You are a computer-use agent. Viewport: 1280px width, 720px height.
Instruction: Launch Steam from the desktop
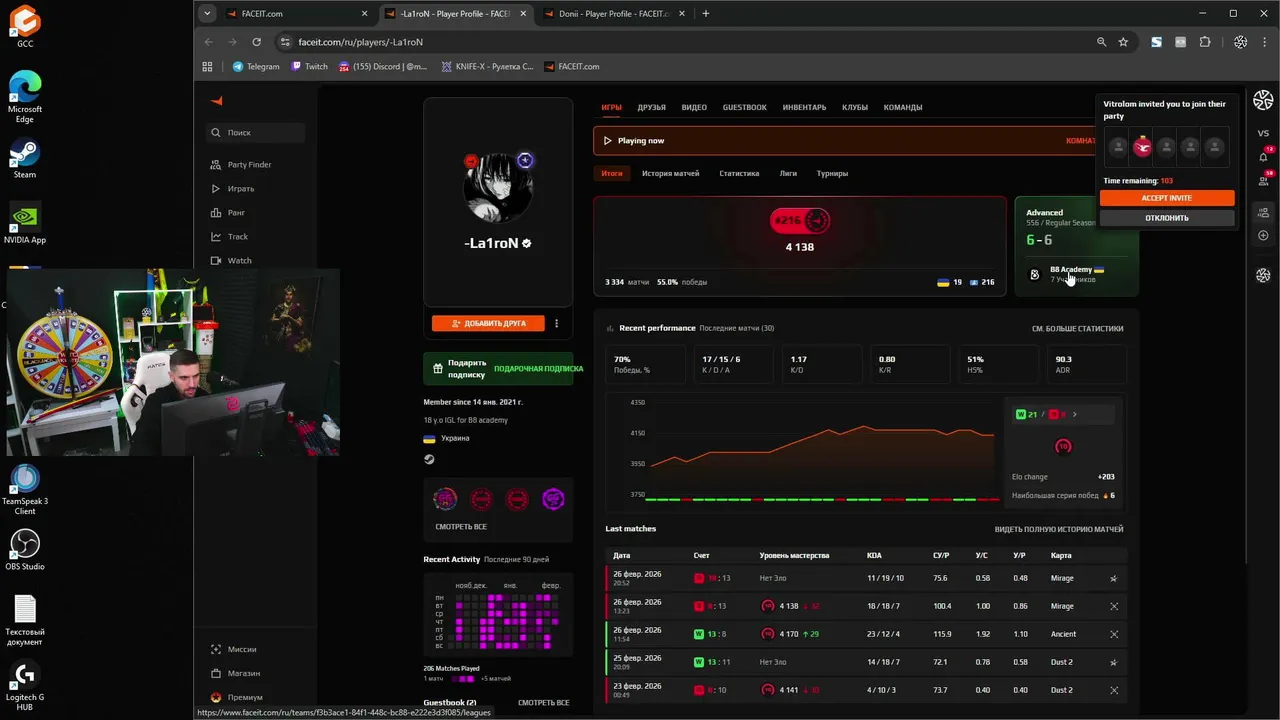[25, 159]
